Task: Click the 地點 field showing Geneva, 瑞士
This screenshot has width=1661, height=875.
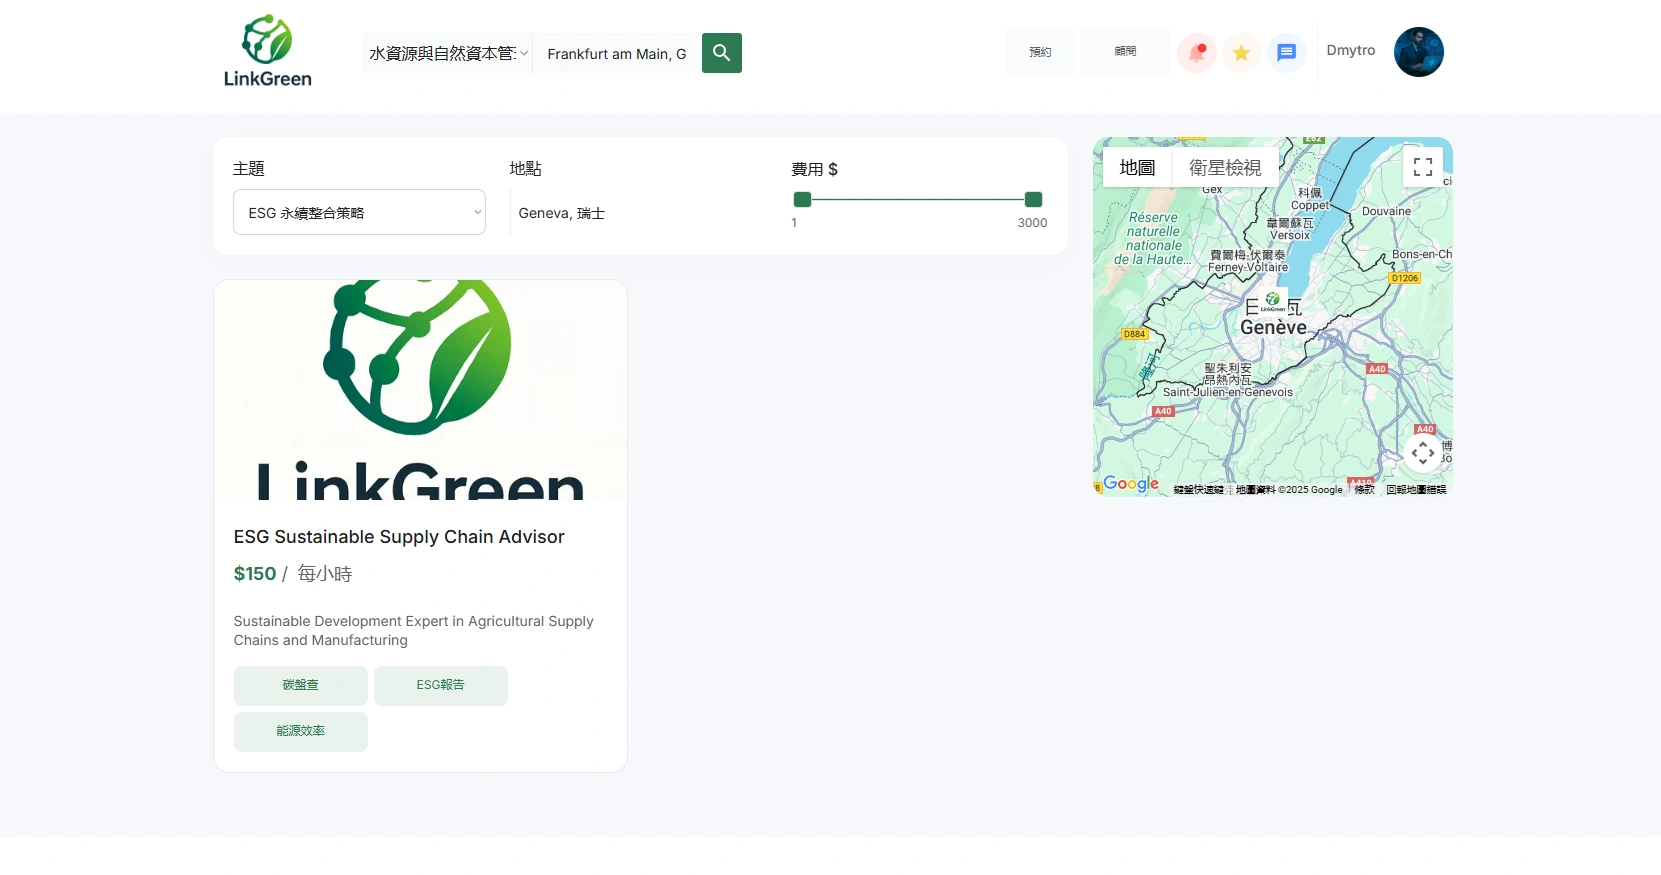Action: point(640,213)
